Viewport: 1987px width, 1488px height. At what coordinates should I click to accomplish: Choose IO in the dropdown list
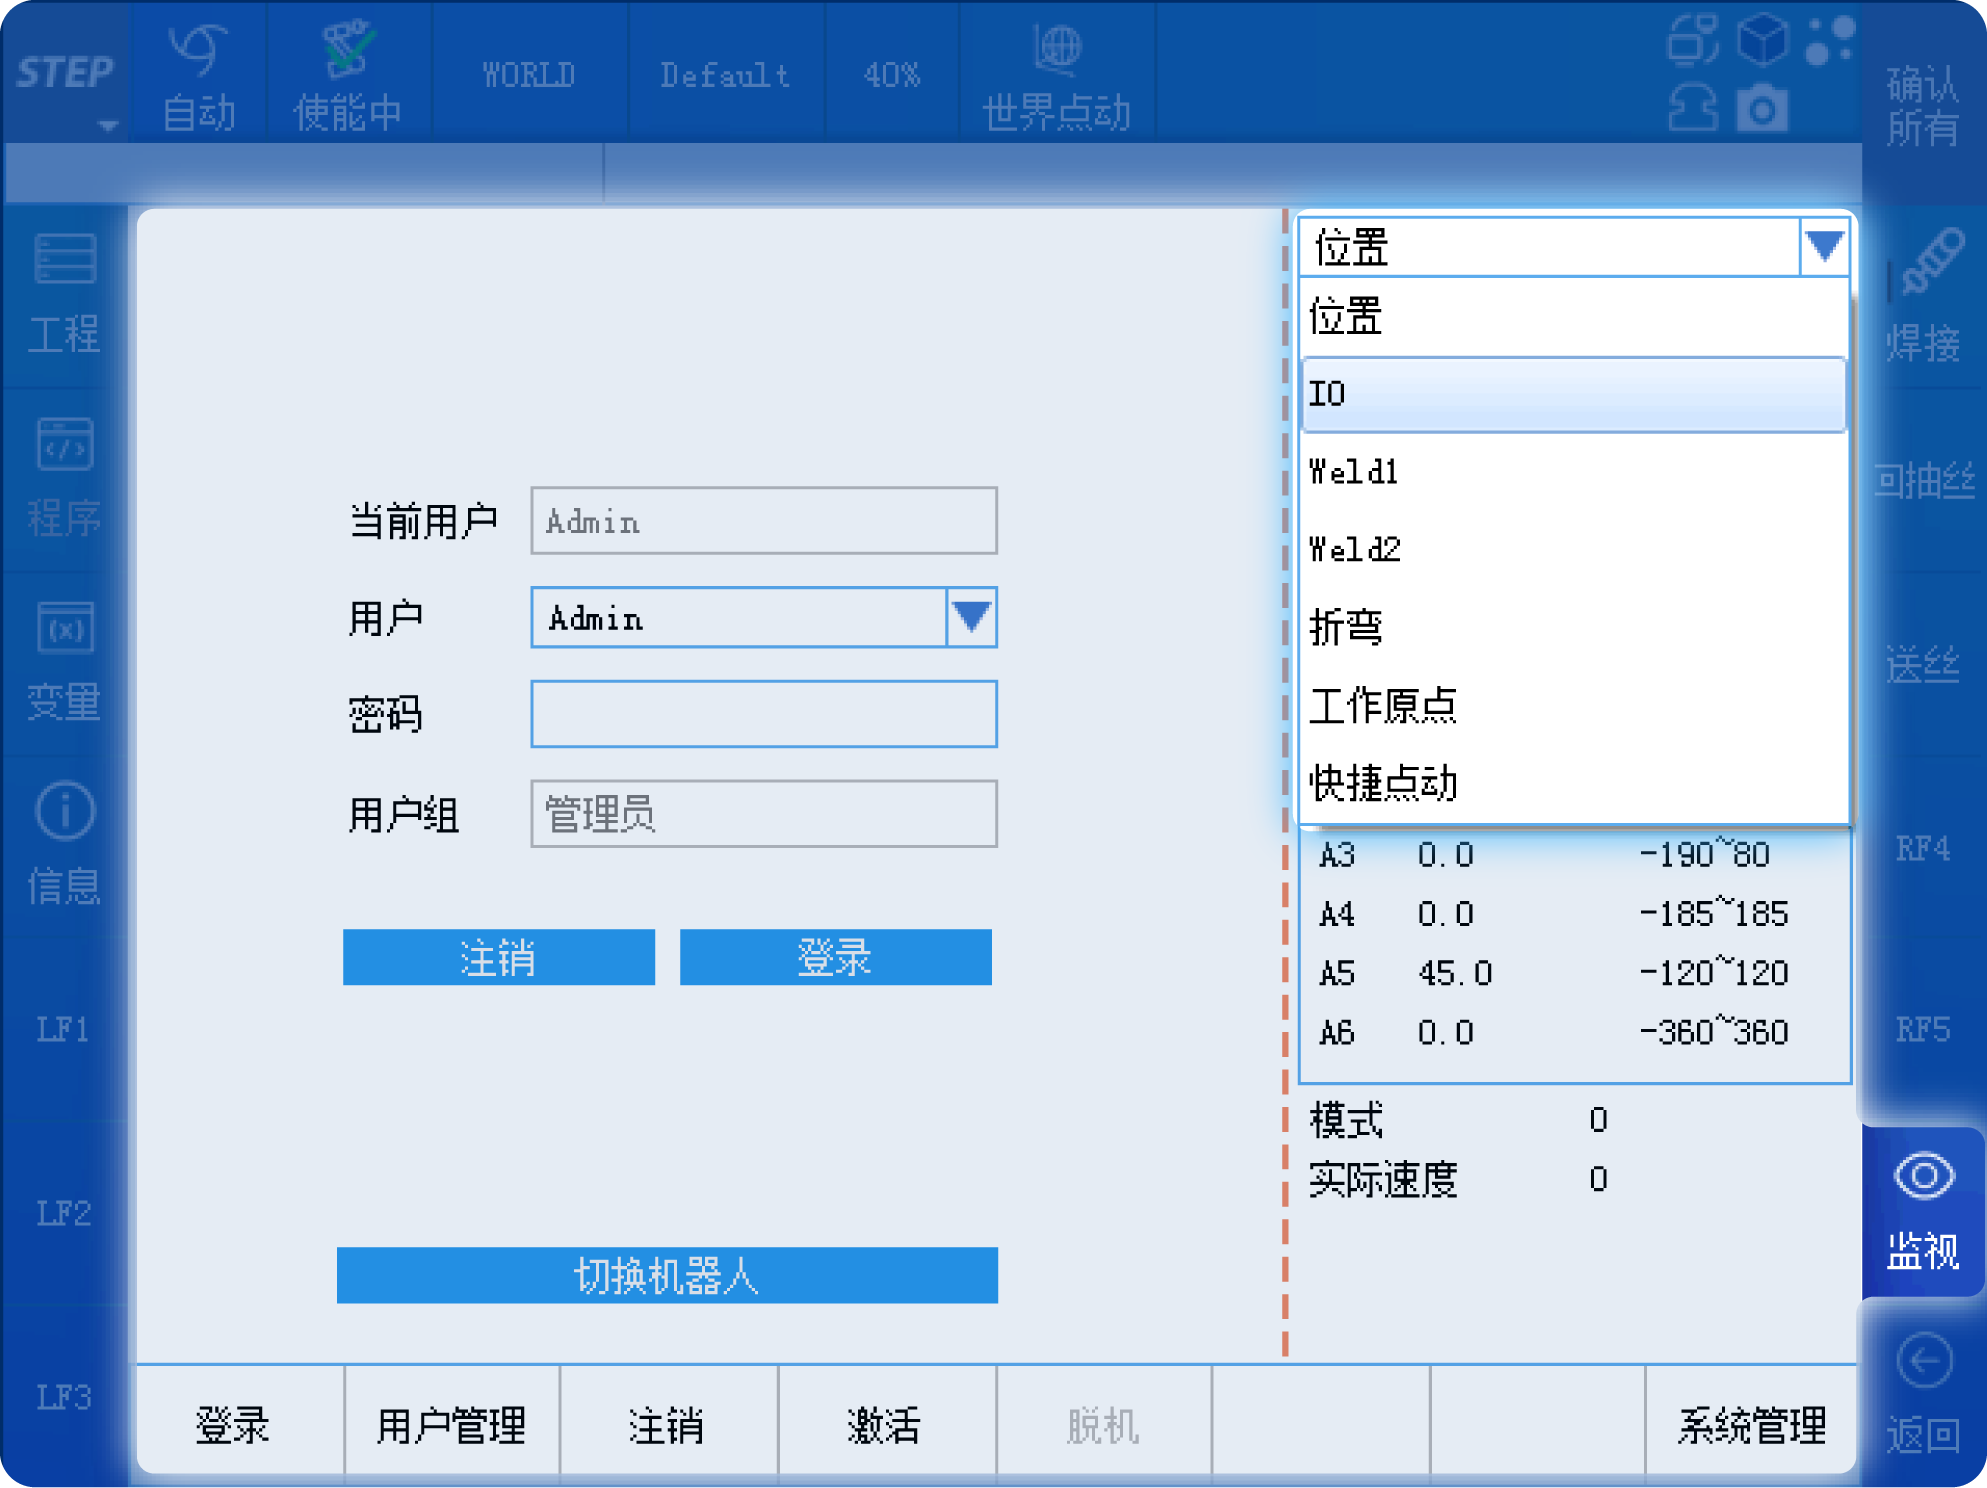point(1573,394)
